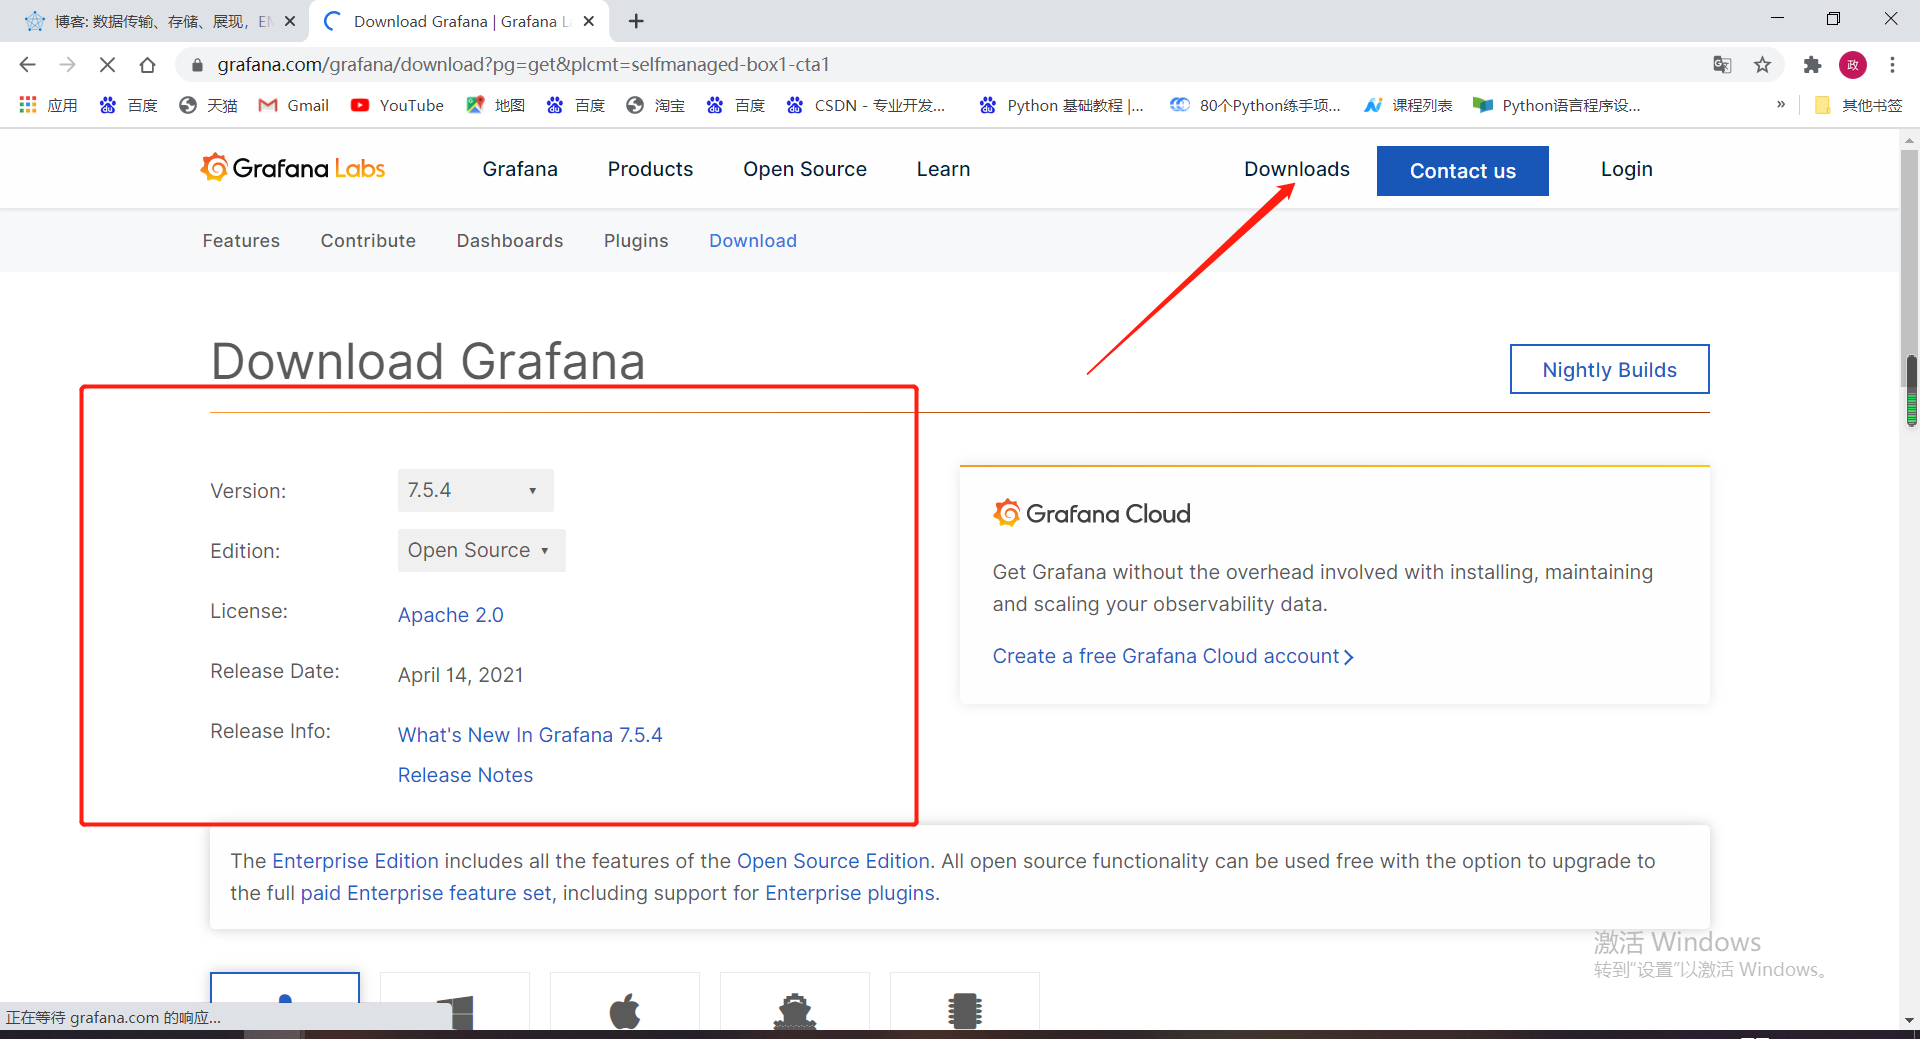The height and width of the screenshot is (1039, 1920).
Task: Open 80个Python练手项 bookmark
Action: coord(1256,105)
